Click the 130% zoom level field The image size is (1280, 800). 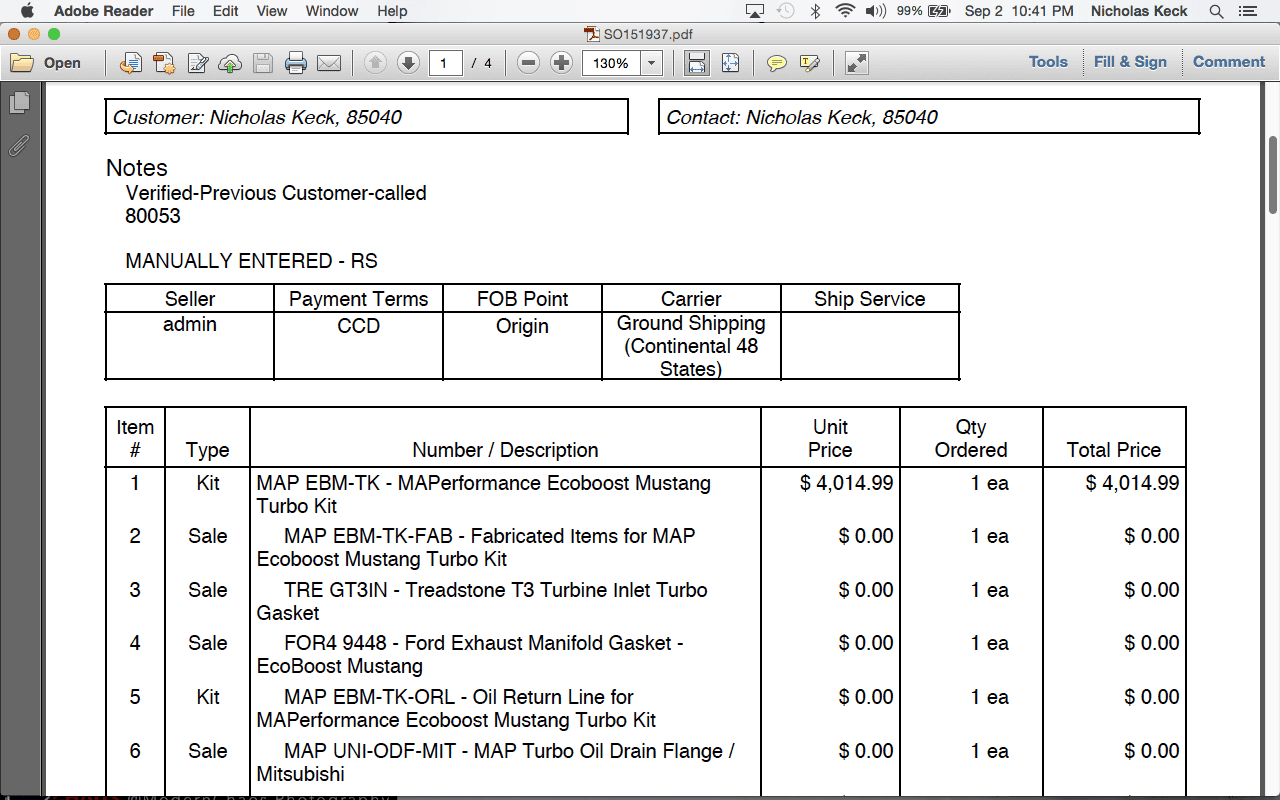tap(611, 63)
